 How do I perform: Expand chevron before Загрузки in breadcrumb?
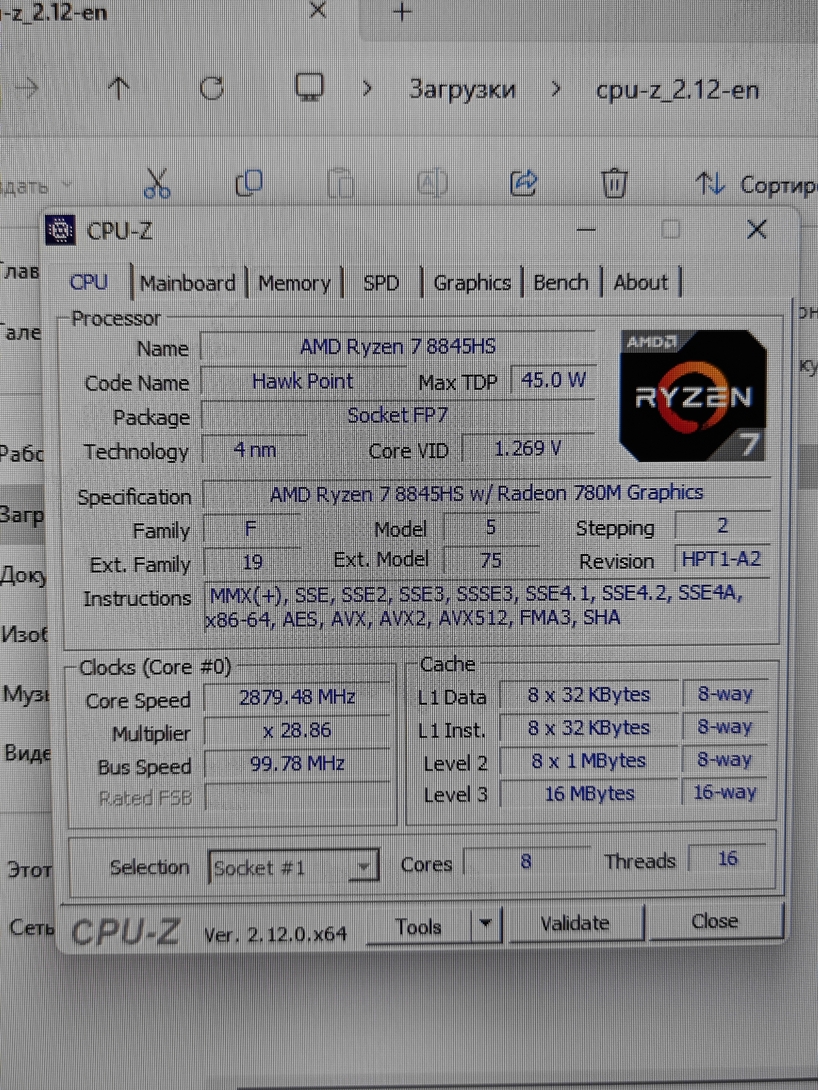pos(368,89)
